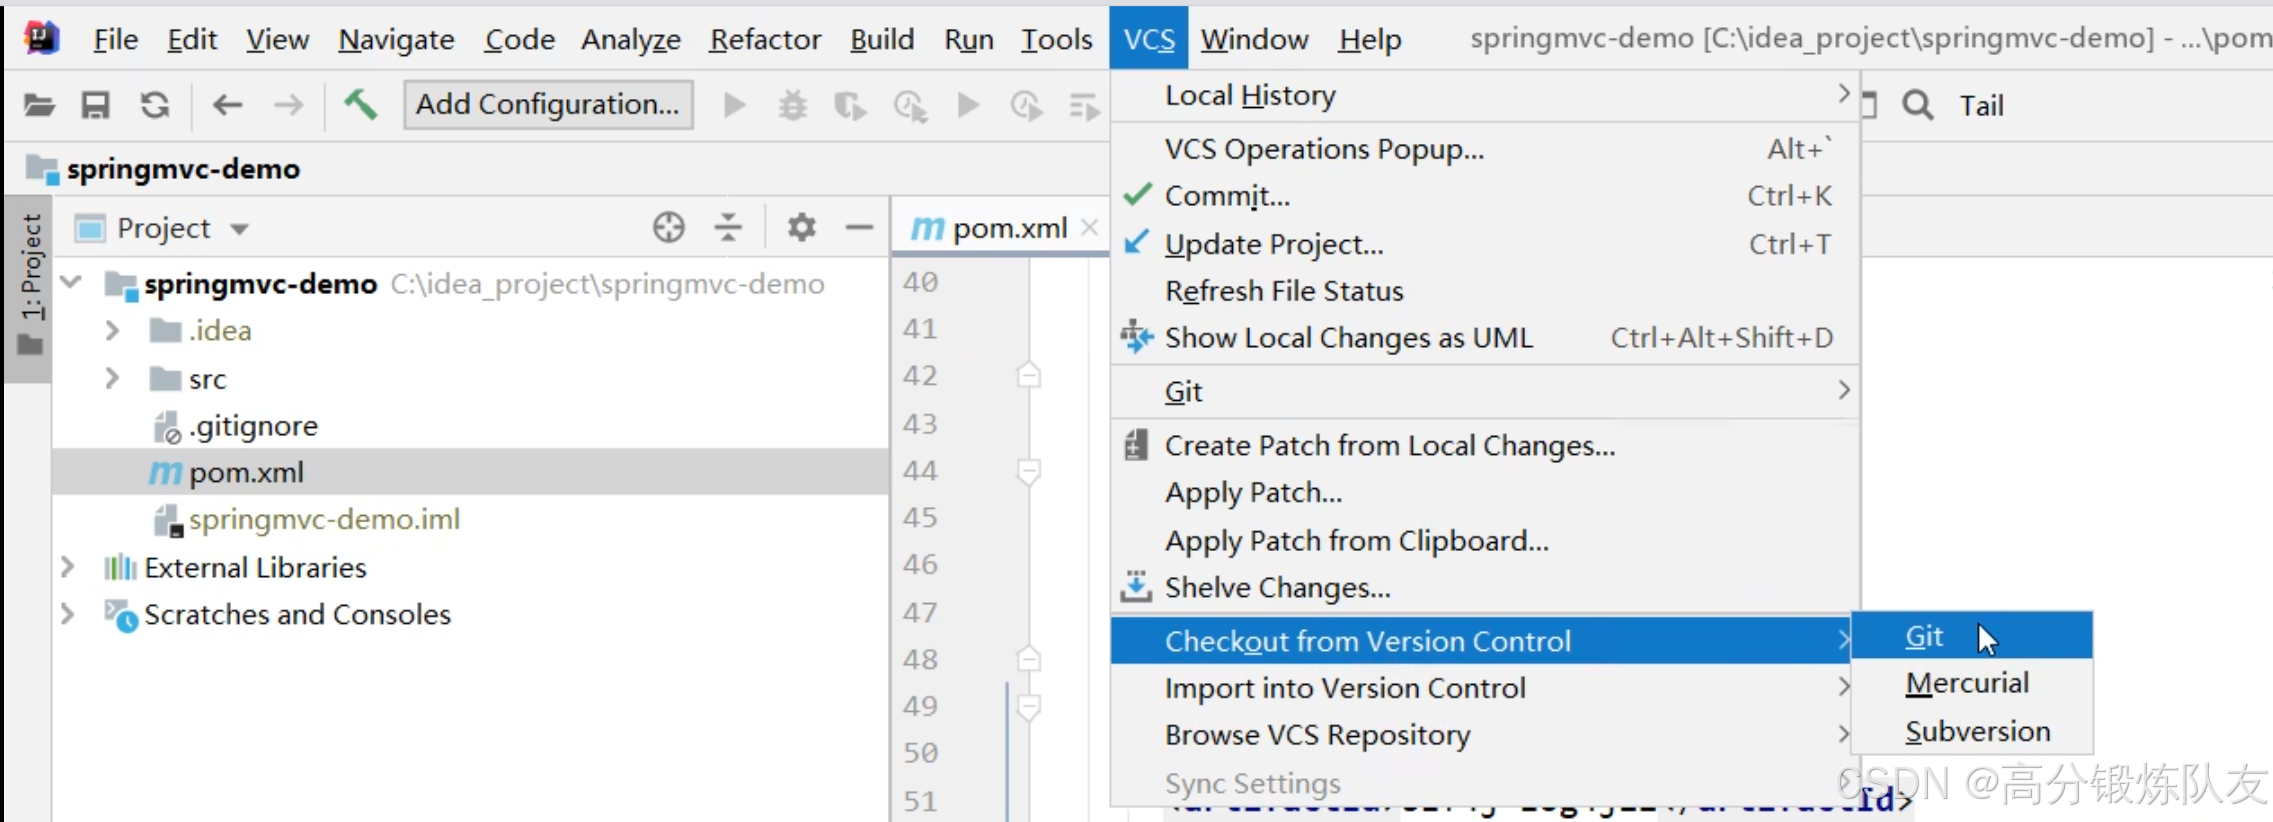This screenshot has height=822, width=2273.
Task: Navigate forward with the right arrow icon
Action: tap(289, 104)
